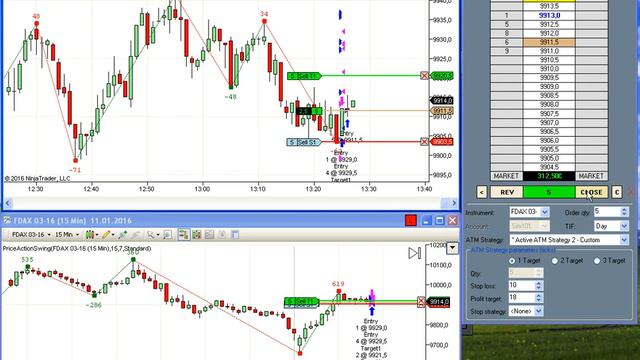This screenshot has height=360, width=640.
Task: Click the 9913,0 last price cell
Action: (549, 16)
